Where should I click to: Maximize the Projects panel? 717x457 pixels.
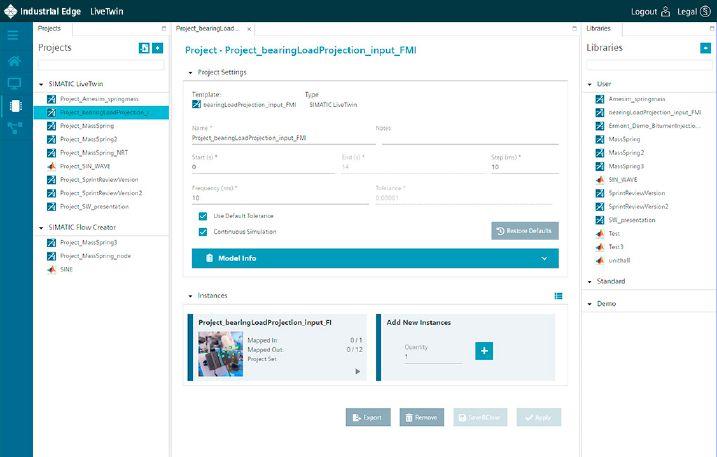click(x=164, y=28)
